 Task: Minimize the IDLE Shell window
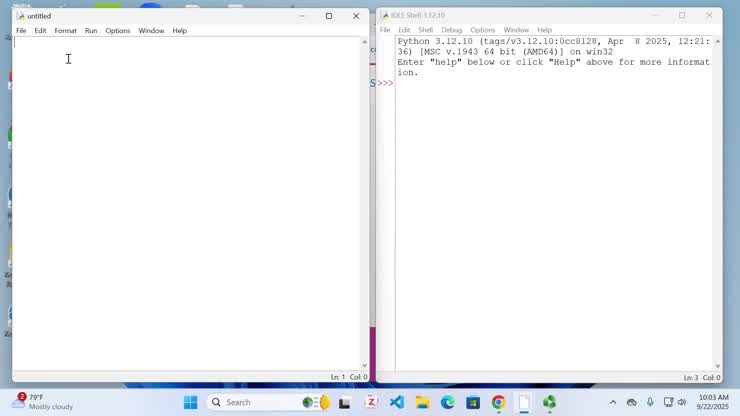point(655,15)
